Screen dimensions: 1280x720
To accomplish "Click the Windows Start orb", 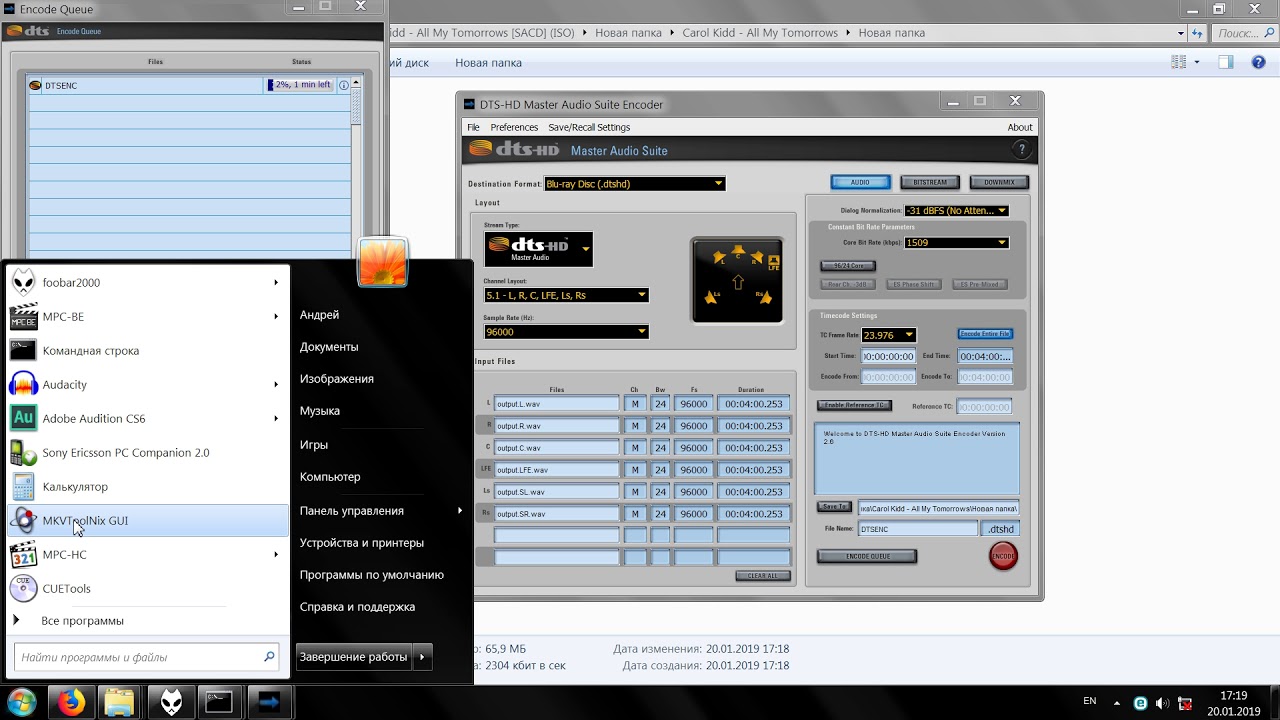I will coord(21,702).
